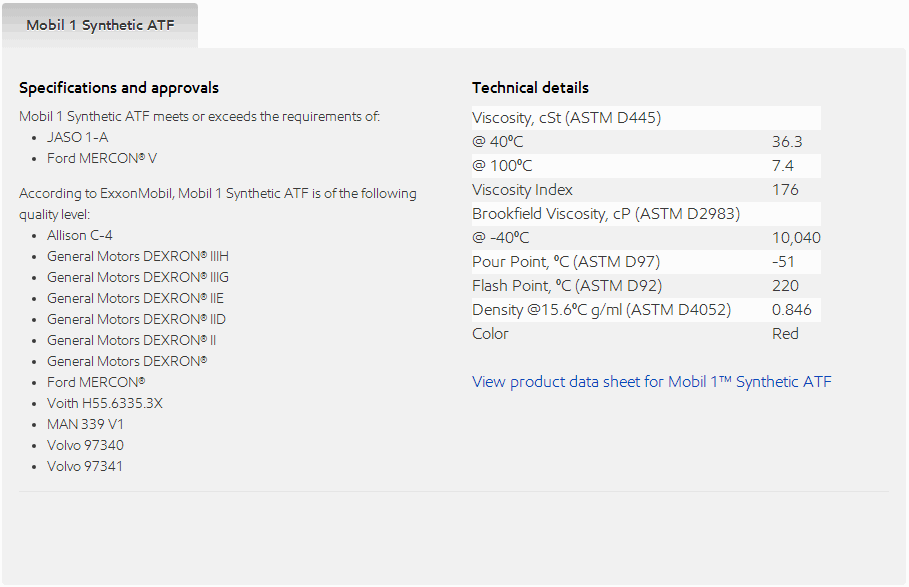Click General Motors DEXRON IIE entry
The height and width of the screenshot is (587, 909).
135,298
